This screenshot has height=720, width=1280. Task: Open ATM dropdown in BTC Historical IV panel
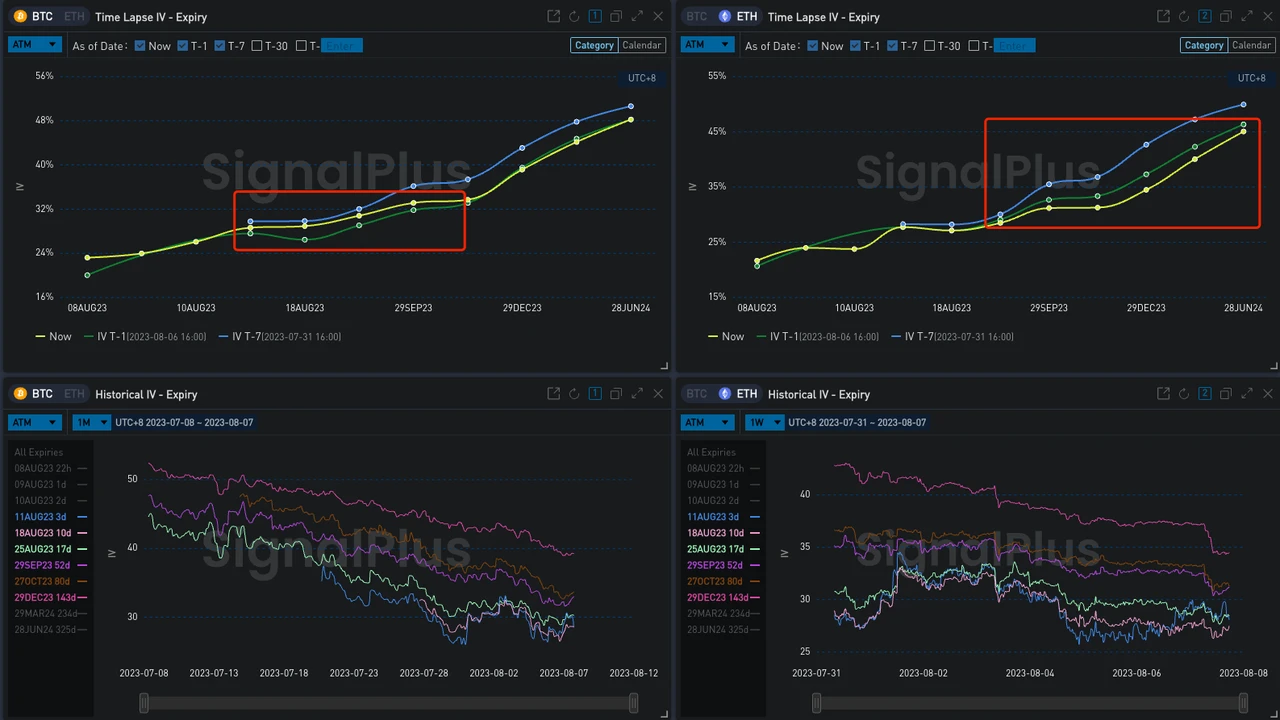pos(35,422)
